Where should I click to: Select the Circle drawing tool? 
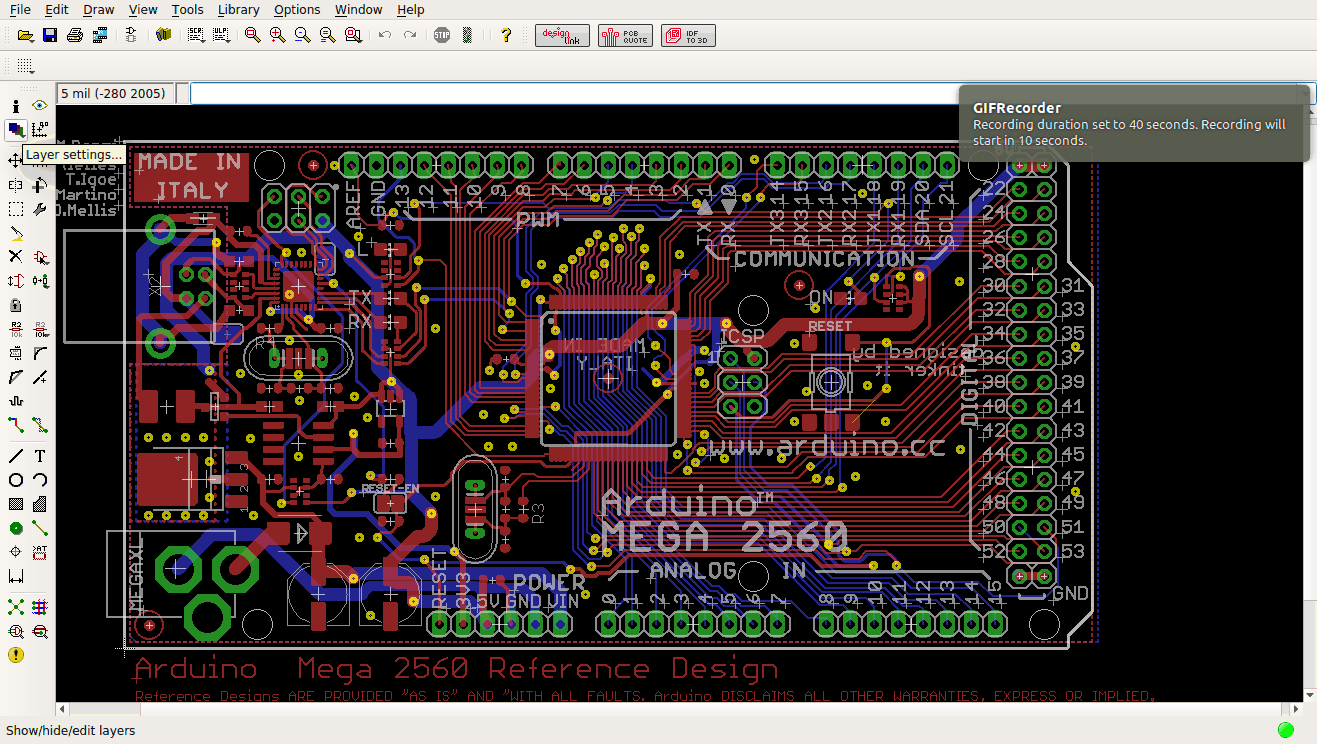click(x=16, y=480)
